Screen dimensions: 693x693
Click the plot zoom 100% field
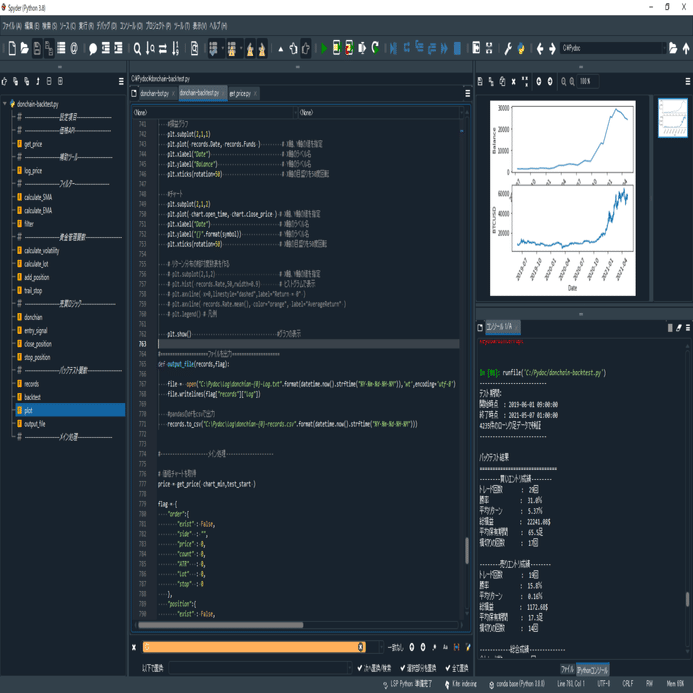(588, 81)
